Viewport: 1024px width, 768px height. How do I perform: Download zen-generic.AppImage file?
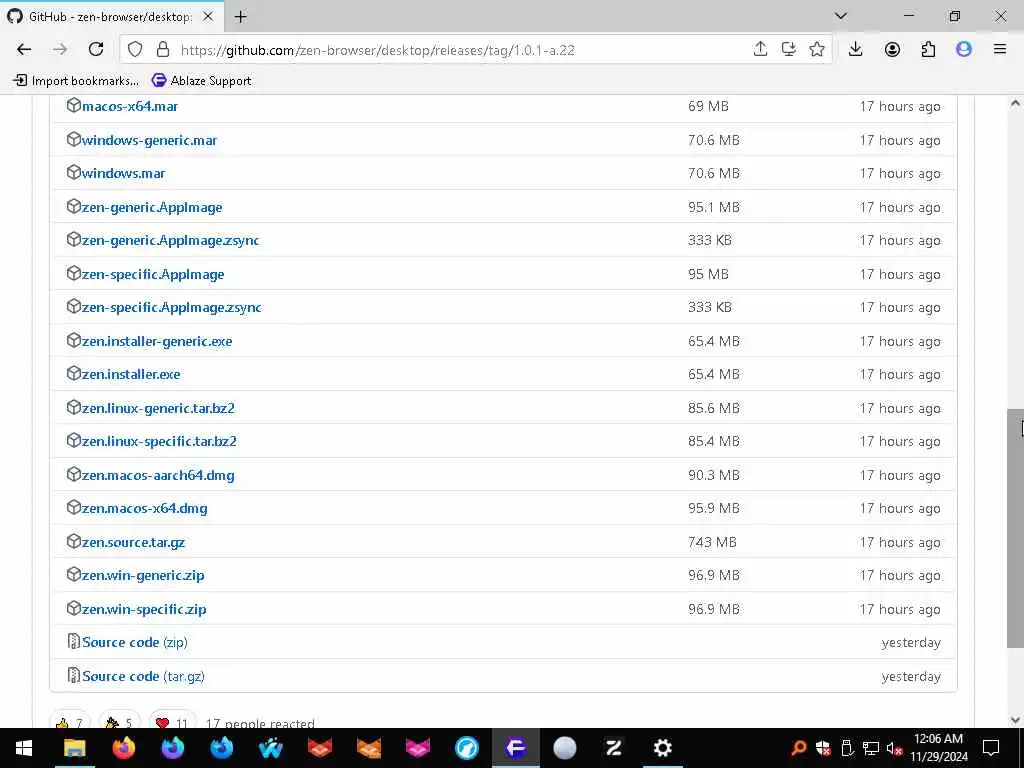click(152, 208)
